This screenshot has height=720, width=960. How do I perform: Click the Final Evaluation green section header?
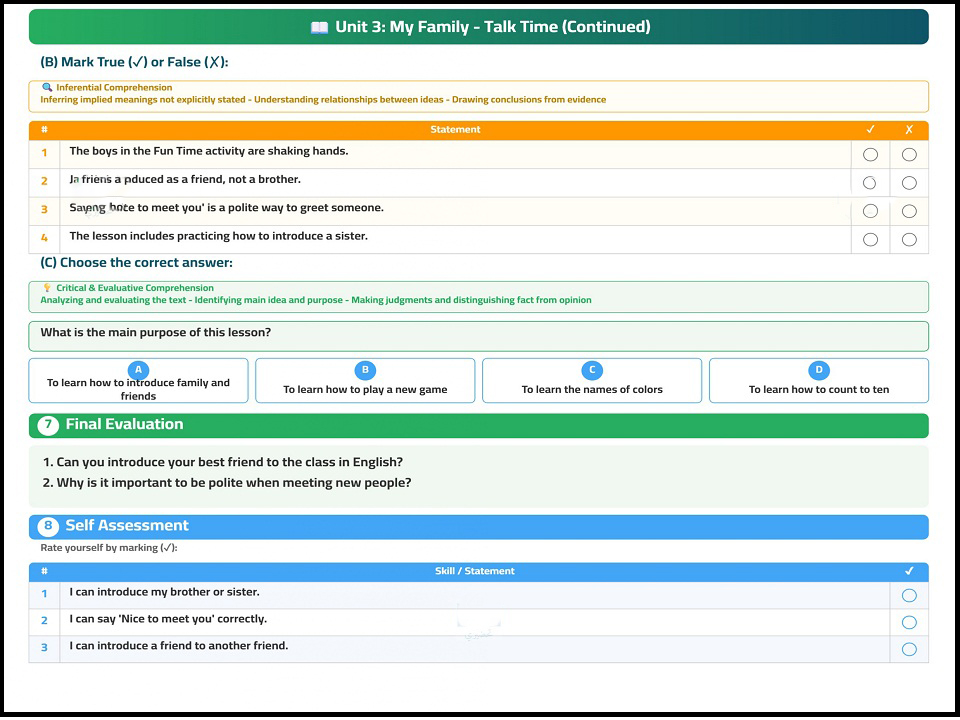click(479, 426)
